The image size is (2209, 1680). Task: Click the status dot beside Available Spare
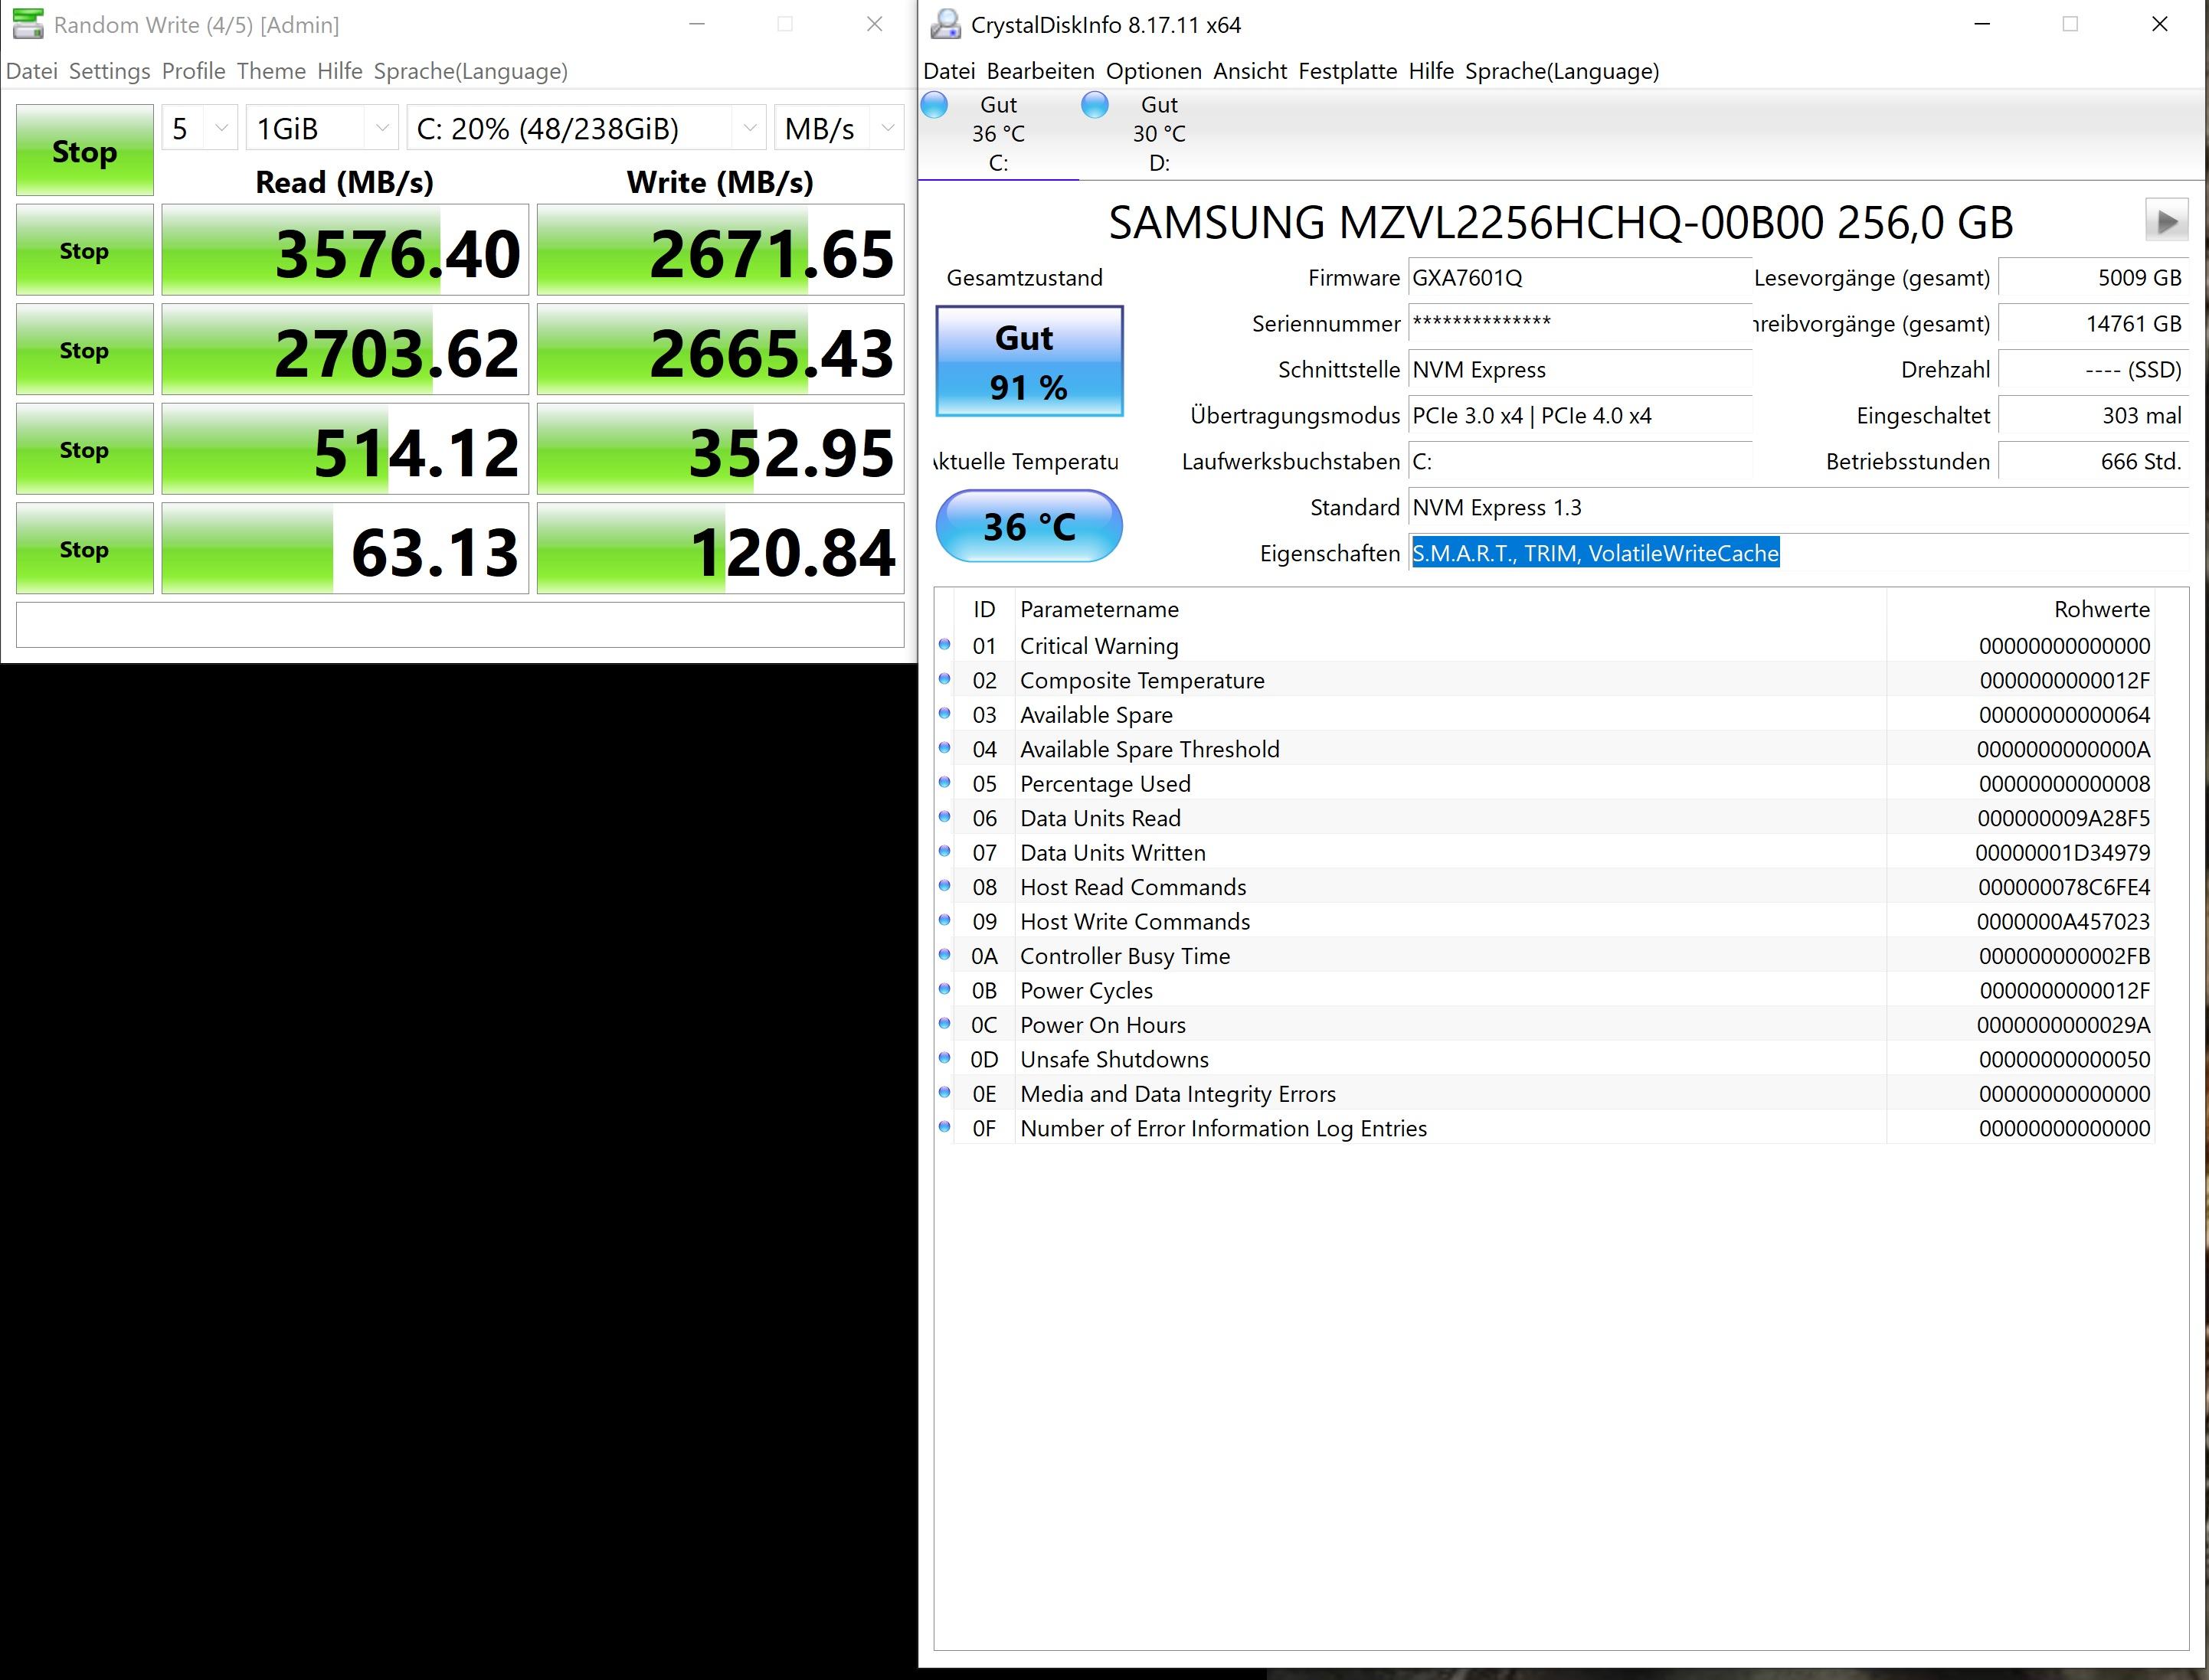coord(945,714)
